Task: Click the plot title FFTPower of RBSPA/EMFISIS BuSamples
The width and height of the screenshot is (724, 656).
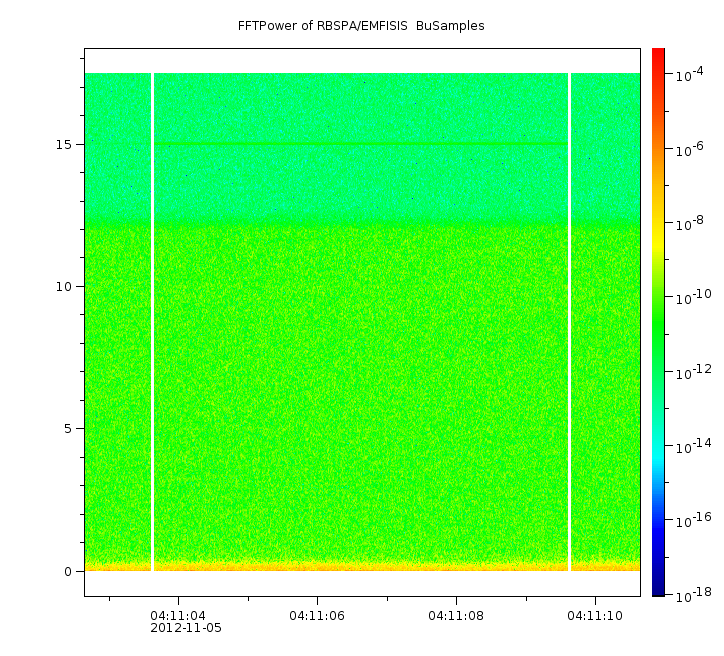Action: point(361,26)
